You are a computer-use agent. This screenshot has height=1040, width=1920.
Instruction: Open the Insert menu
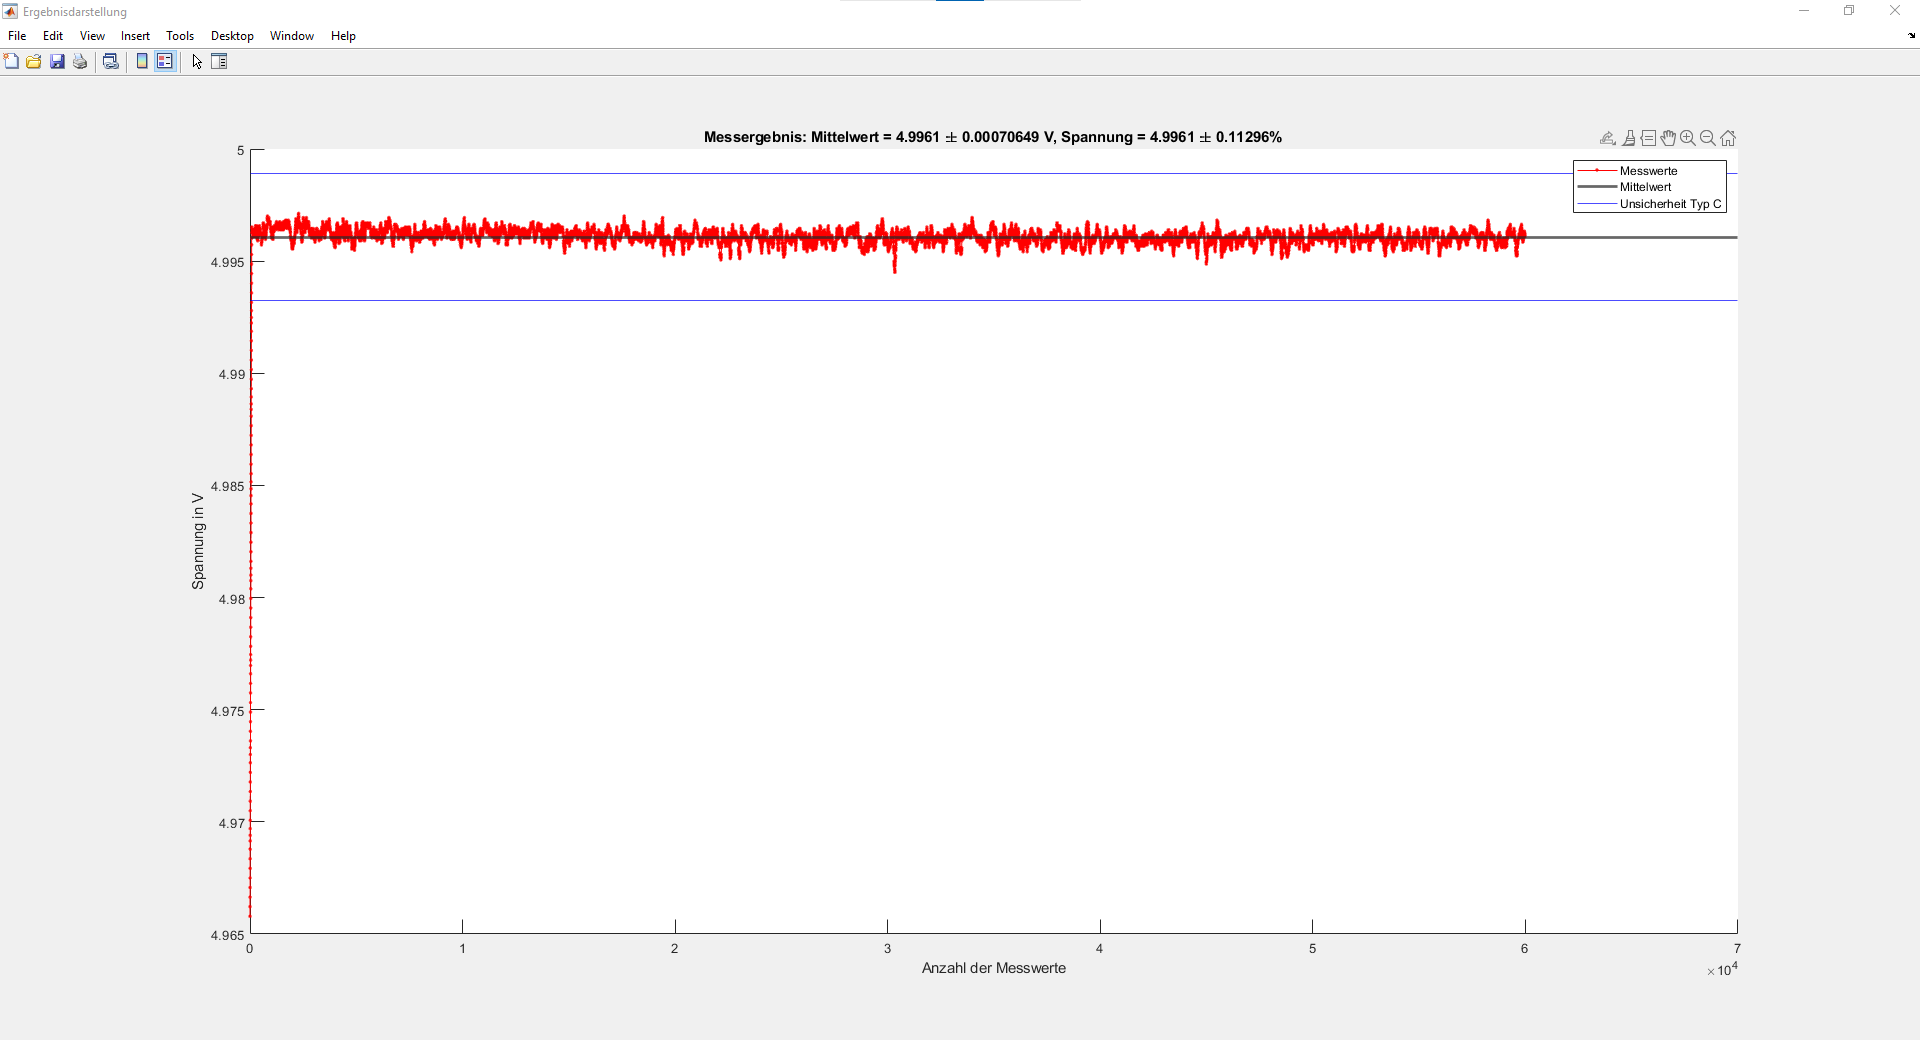tap(135, 36)
